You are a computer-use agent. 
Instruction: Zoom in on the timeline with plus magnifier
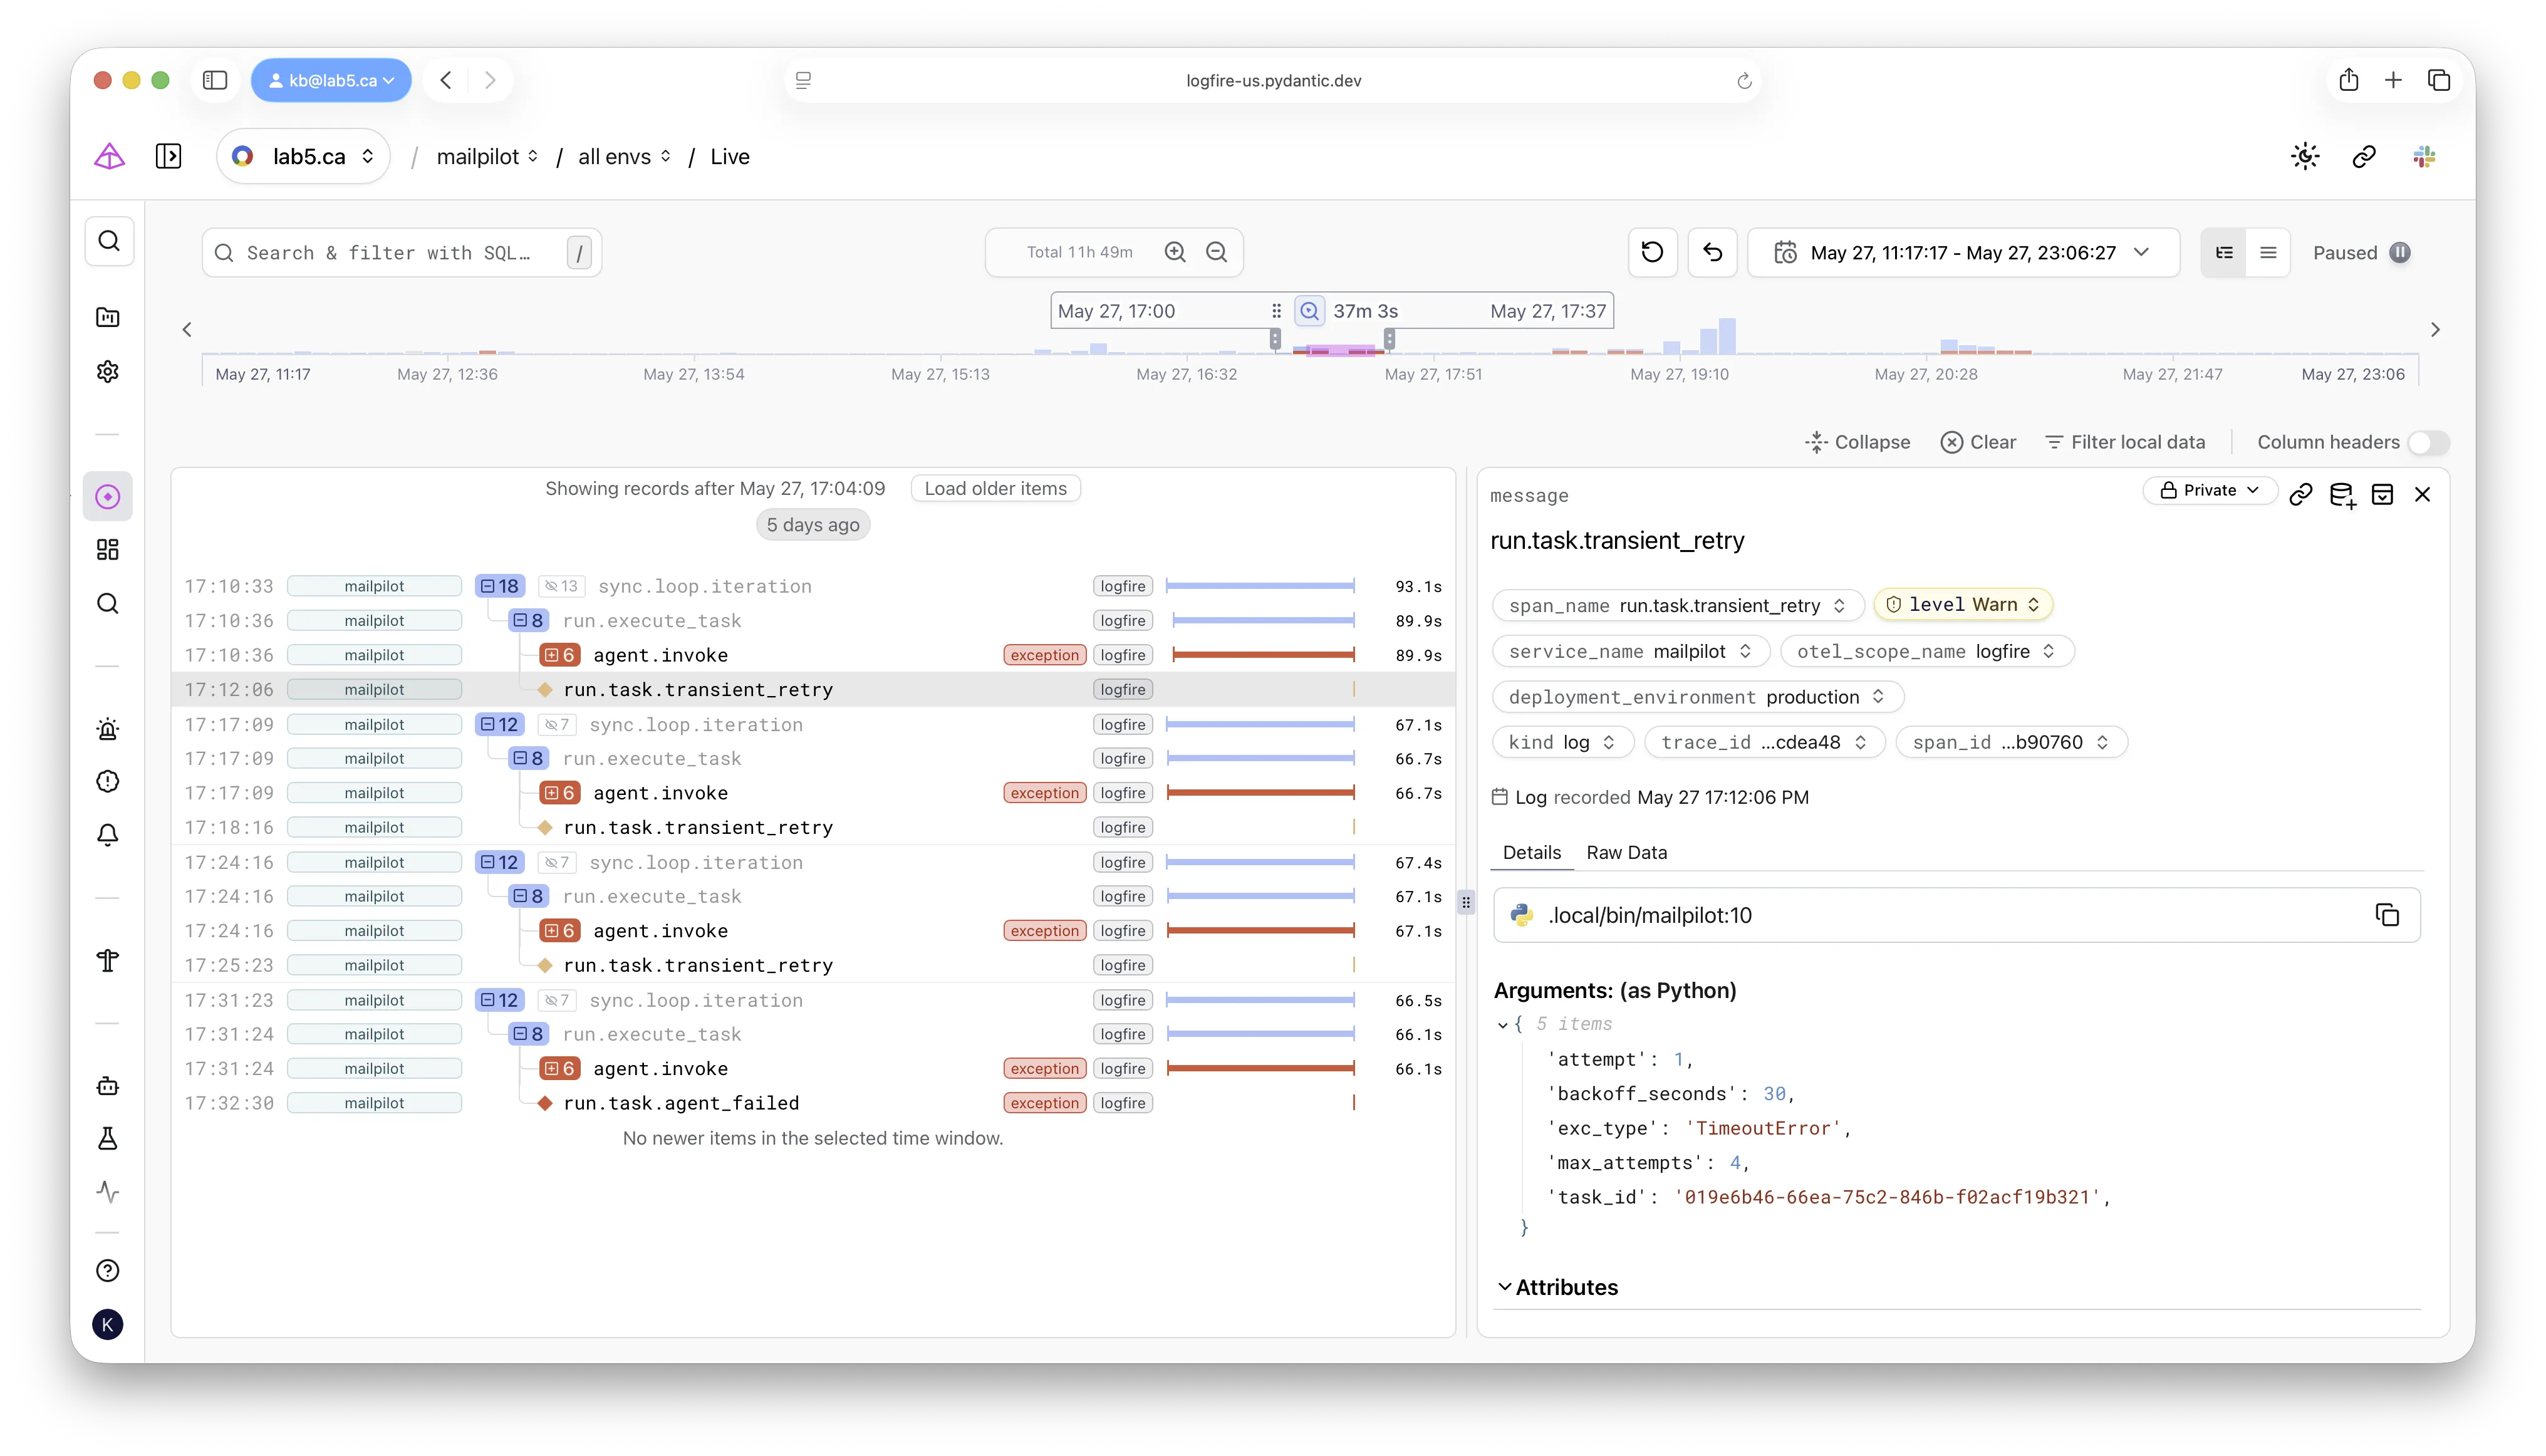(x=1175, y=252)
